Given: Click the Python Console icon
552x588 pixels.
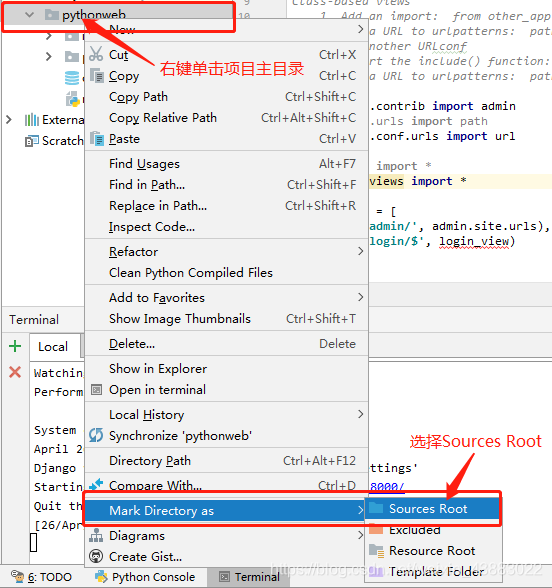Looking at the screenshot, I should pyautogui.click(x=101, y=576).
